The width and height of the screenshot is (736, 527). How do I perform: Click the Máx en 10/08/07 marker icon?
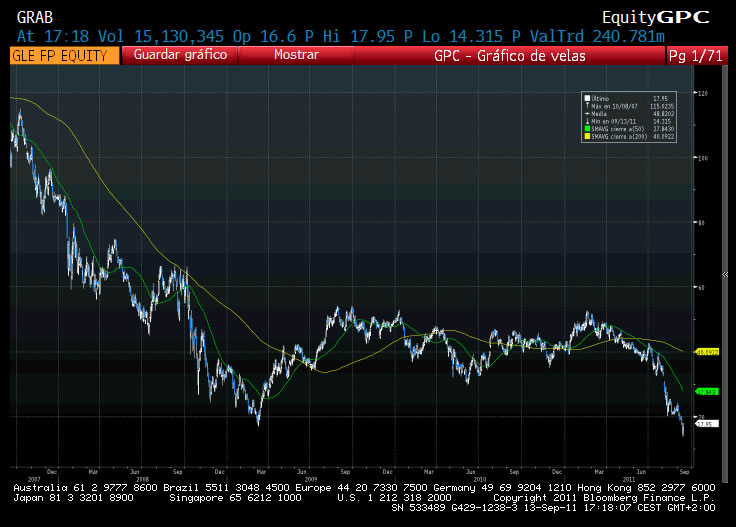point(587,106)
